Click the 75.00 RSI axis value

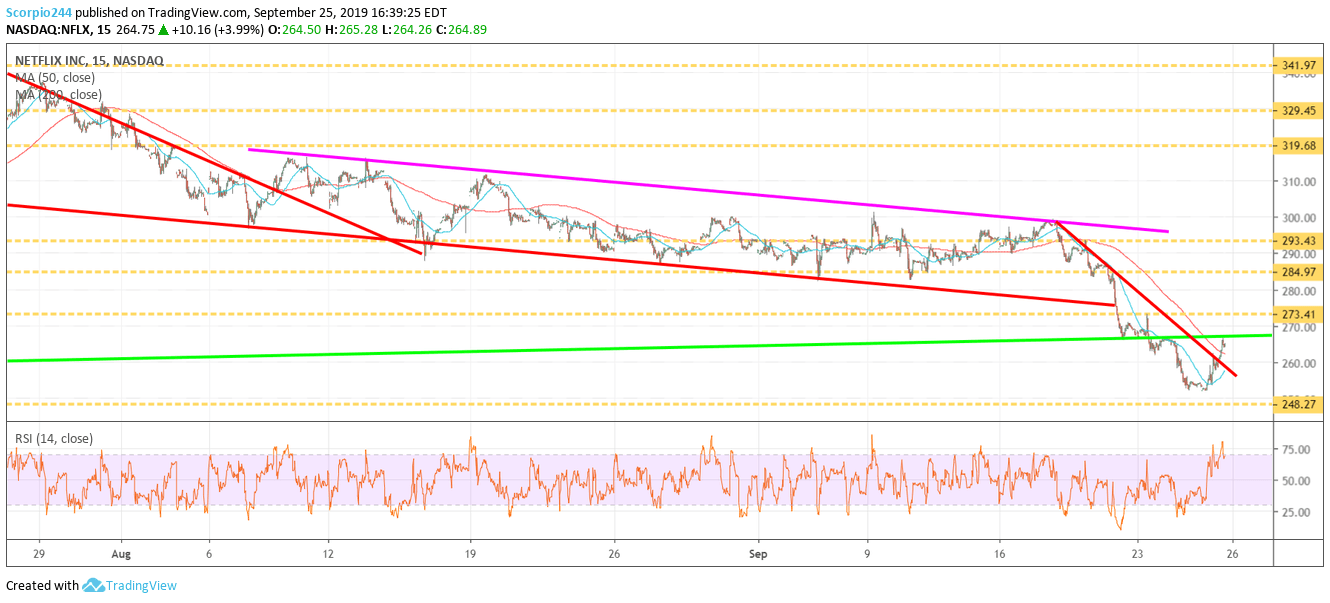(1294, 450)
